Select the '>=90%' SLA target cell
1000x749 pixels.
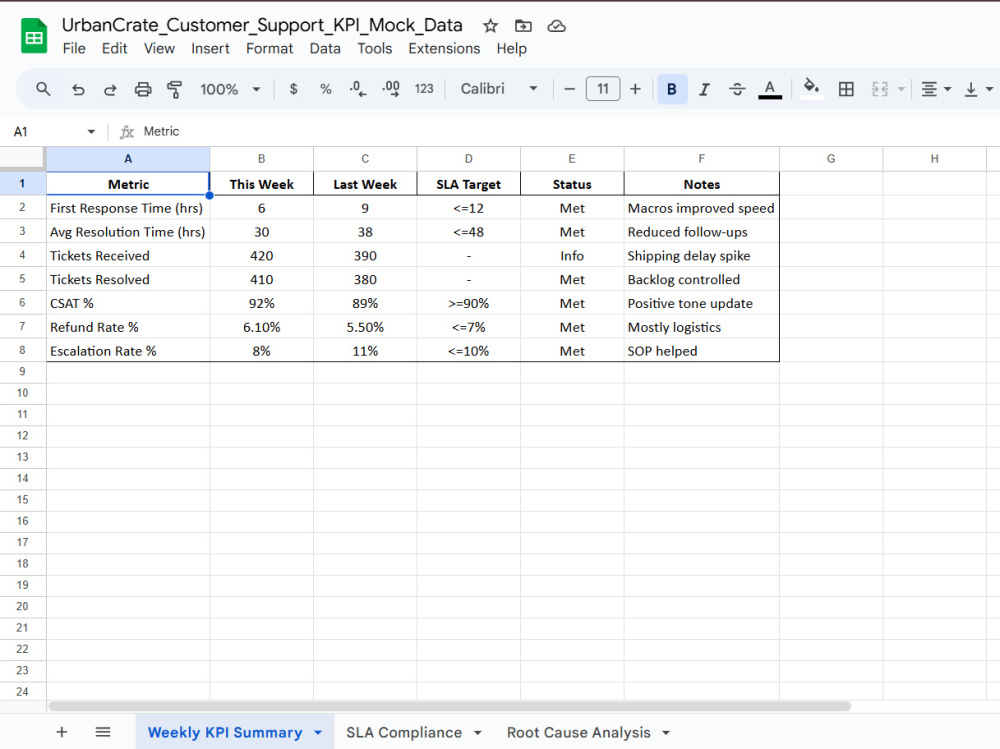(x=469, y=303)
